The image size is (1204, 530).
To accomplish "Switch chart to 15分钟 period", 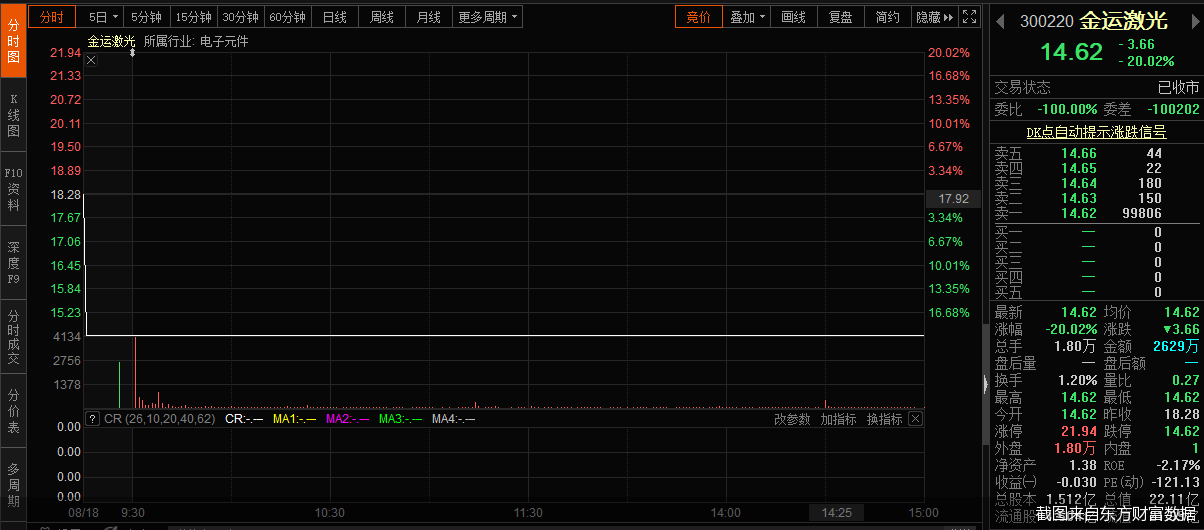I will coord(193,17).
